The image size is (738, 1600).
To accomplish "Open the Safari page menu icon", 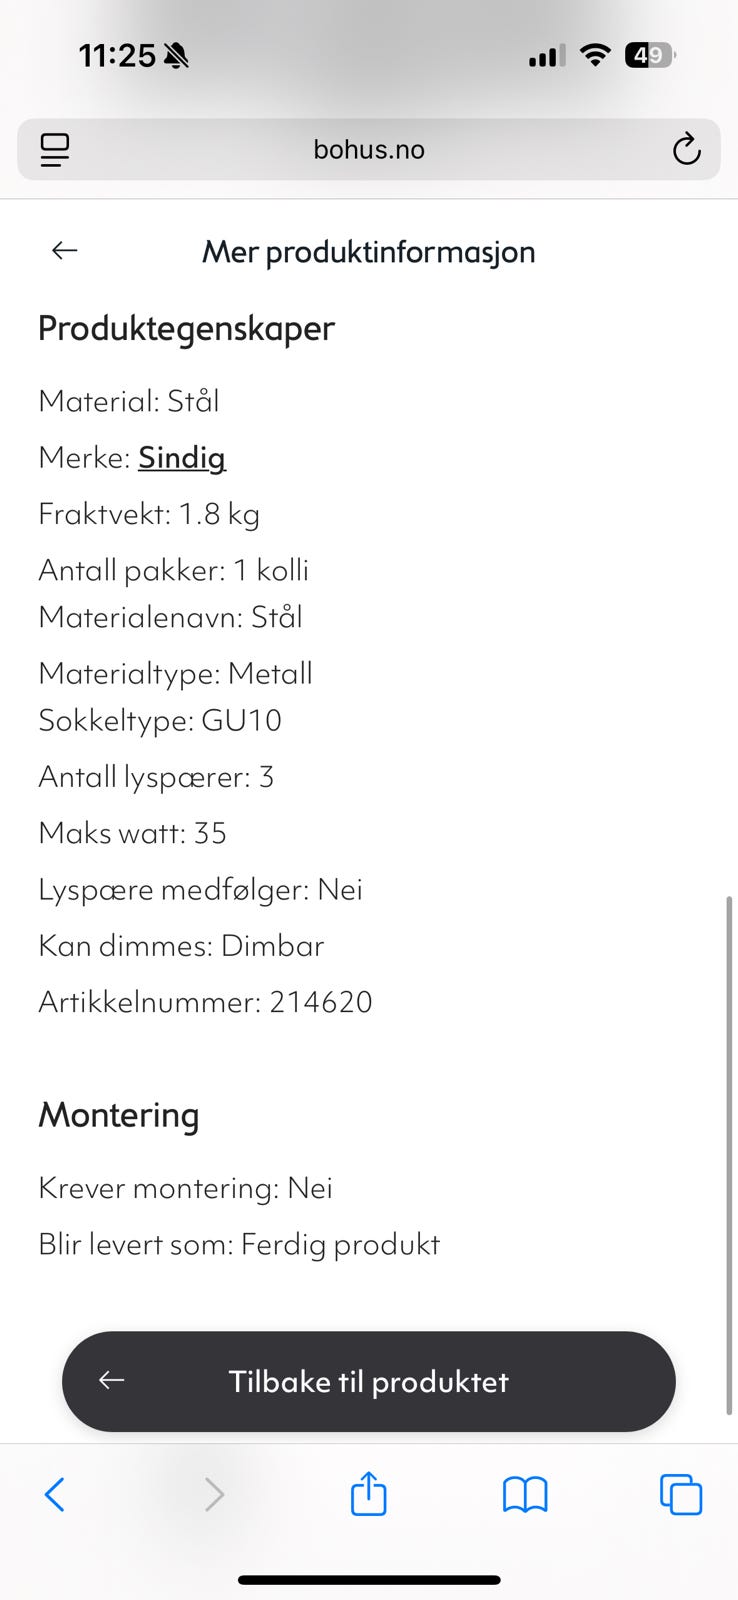I will [55, 150].
